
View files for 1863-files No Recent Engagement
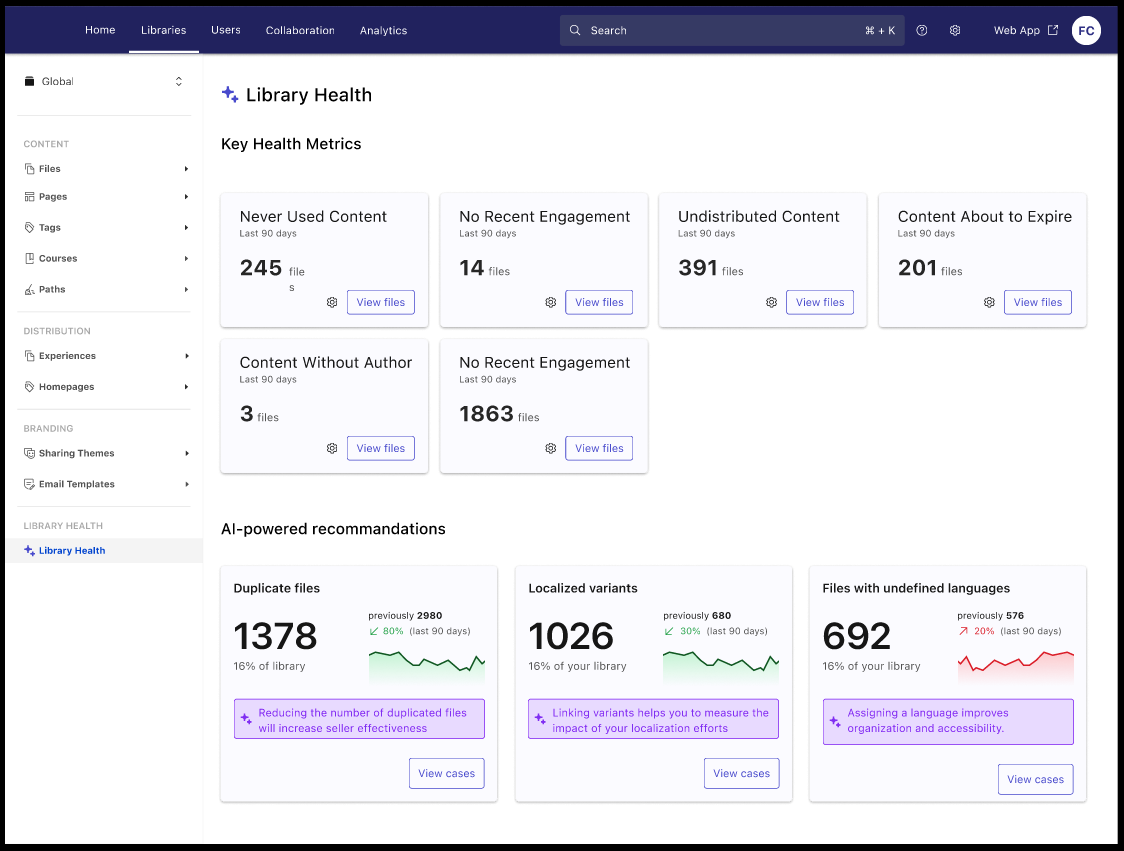click(x=599, y=448)
